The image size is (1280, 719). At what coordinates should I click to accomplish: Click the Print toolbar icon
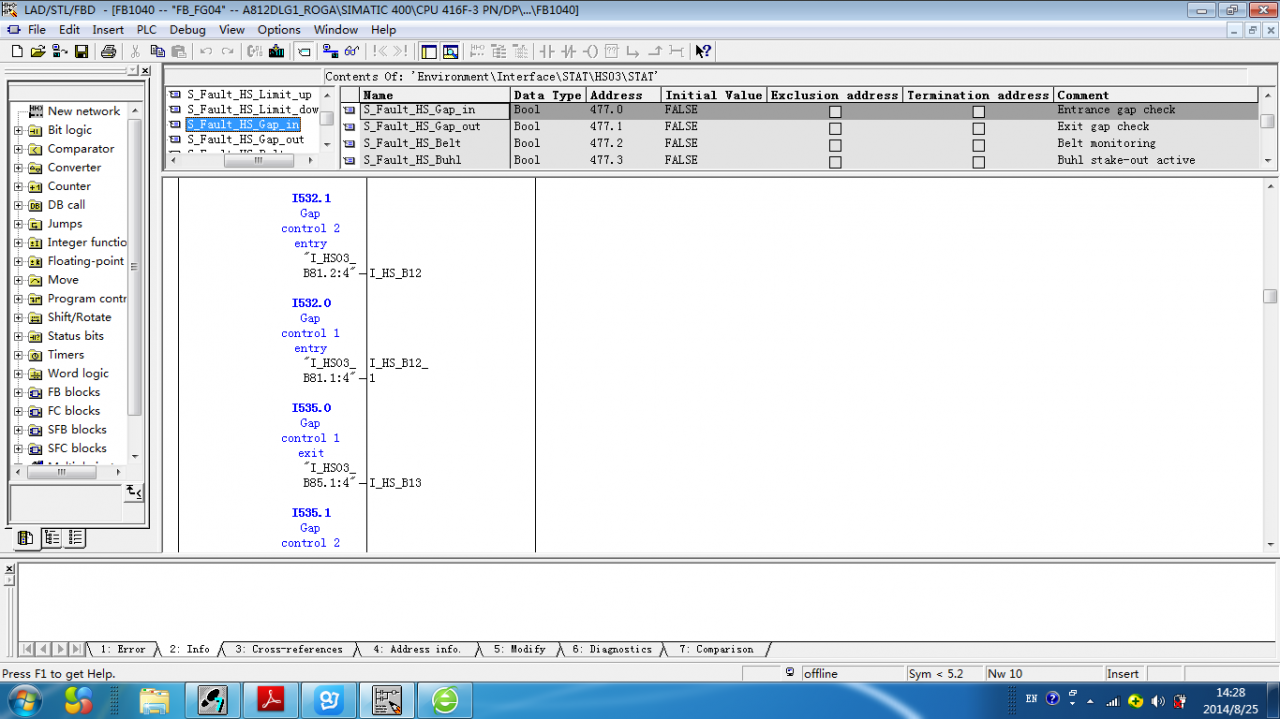[x=108, y=51]
